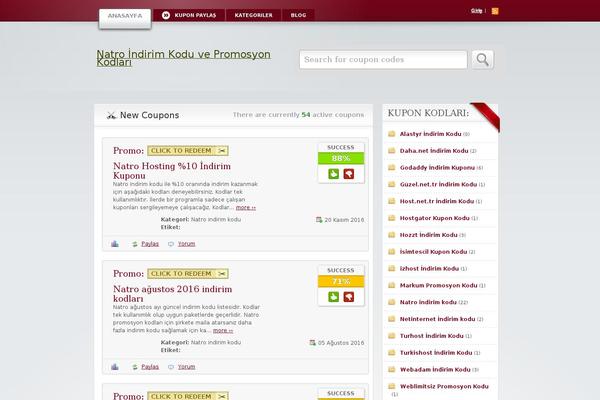
Task: Open the RSS feed icon
Action: [x=495, y=11]
